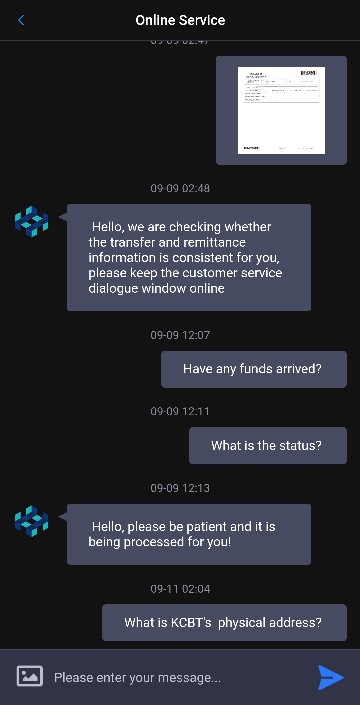Tap the support avatar beside be patient message
Screen dimensions: 360x705
[31, 521]
